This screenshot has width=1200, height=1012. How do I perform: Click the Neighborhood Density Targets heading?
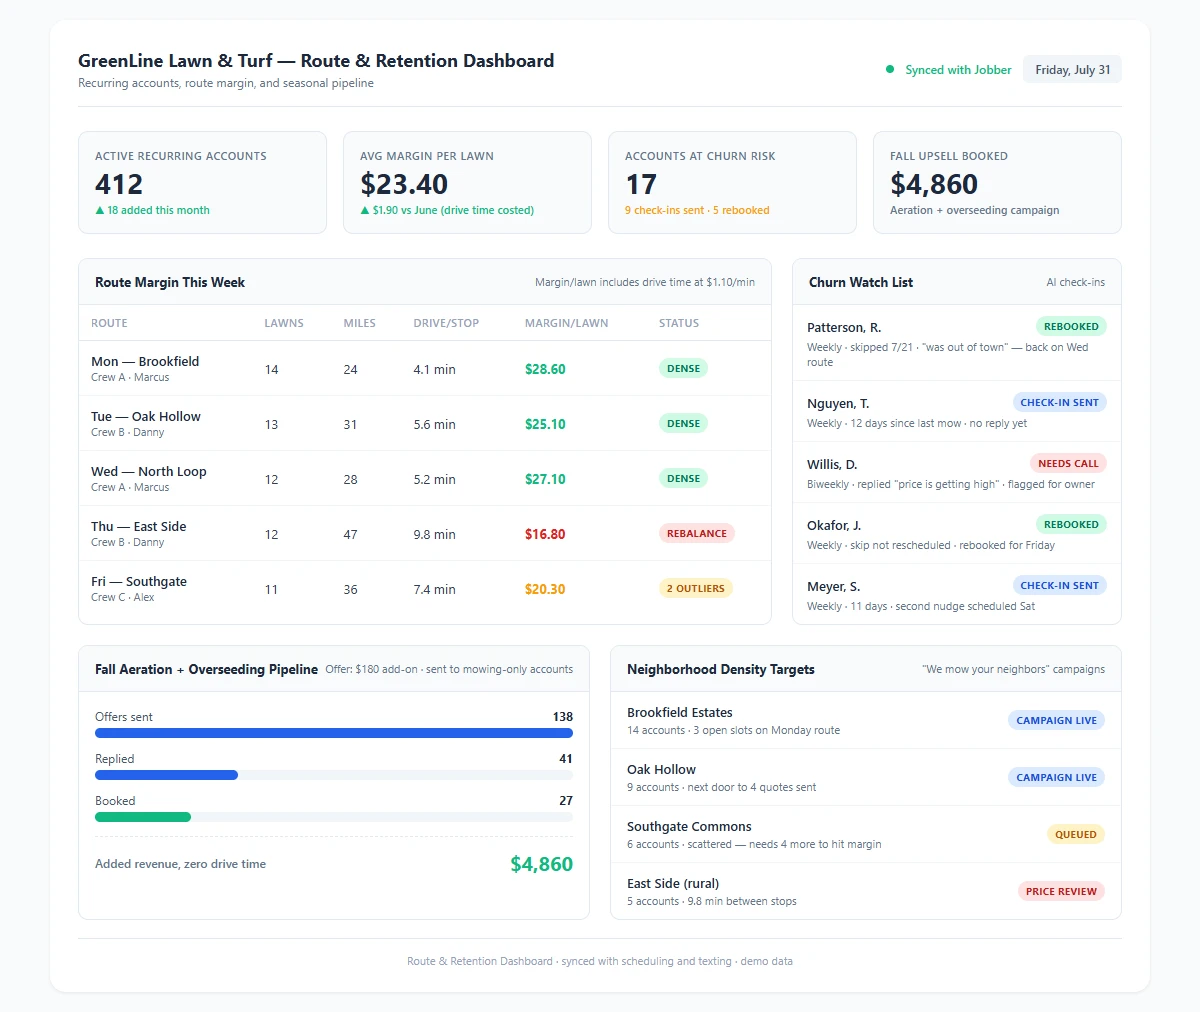(721, 669)
